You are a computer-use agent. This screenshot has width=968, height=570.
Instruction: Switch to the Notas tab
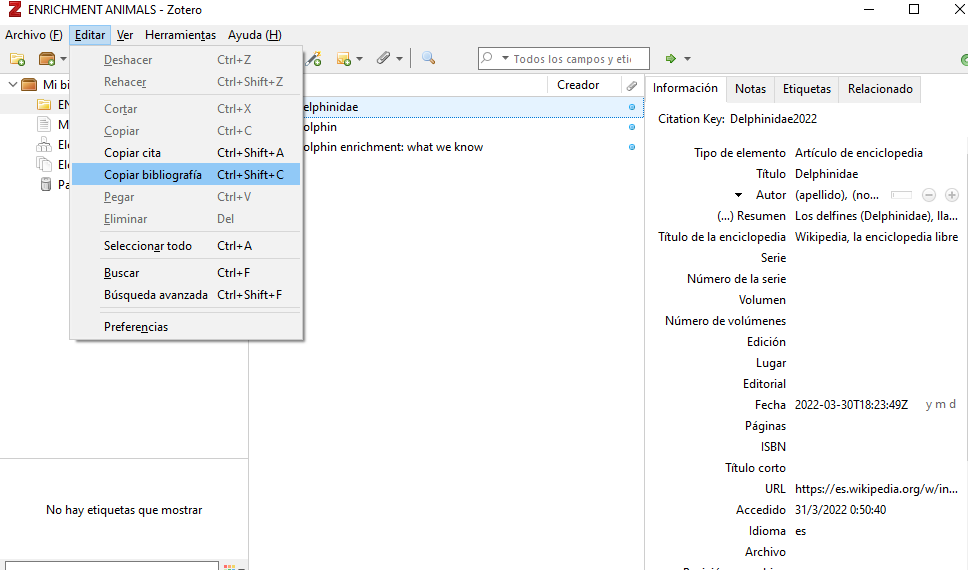pyautogui.click(x=750, y=89)
